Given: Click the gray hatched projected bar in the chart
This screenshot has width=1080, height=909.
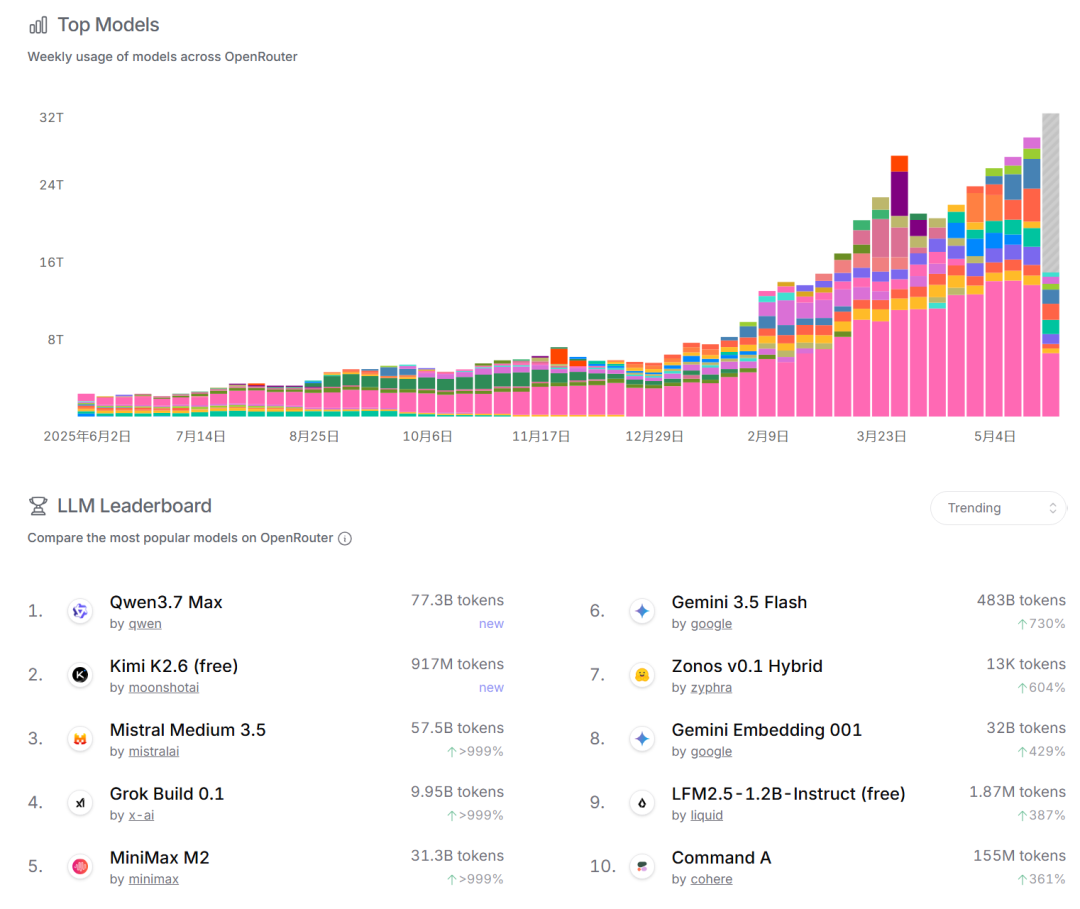Looking at the screenshot, I should pyautogui.click(x=1050, y=193).
